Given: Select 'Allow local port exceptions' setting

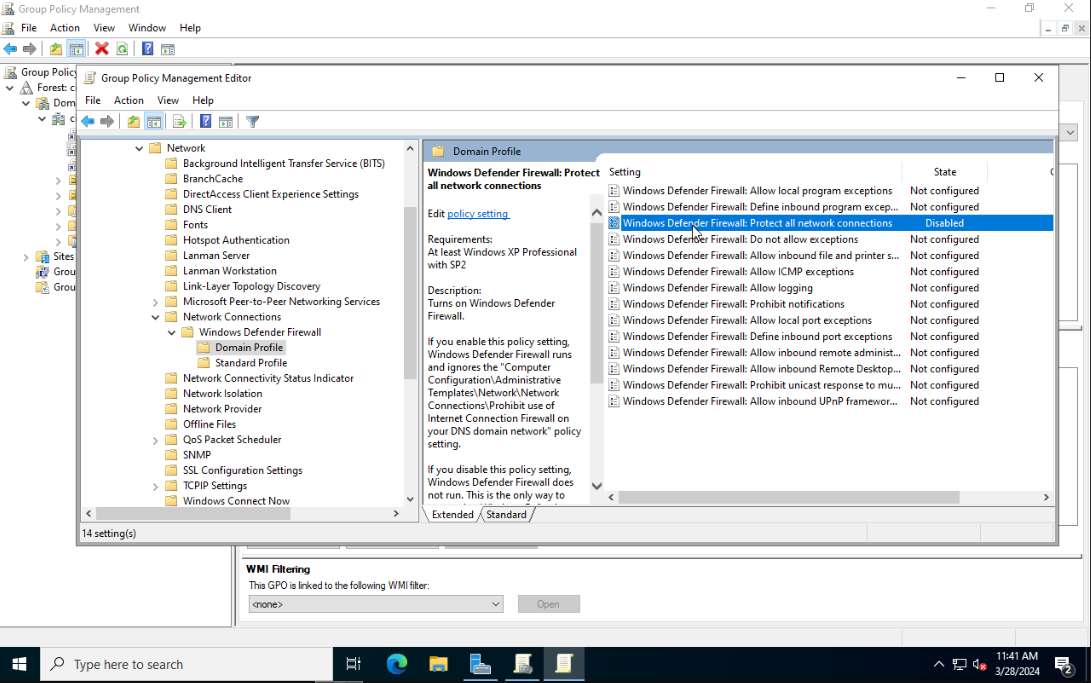Looking at the screenshot, I should pos(747,321).
